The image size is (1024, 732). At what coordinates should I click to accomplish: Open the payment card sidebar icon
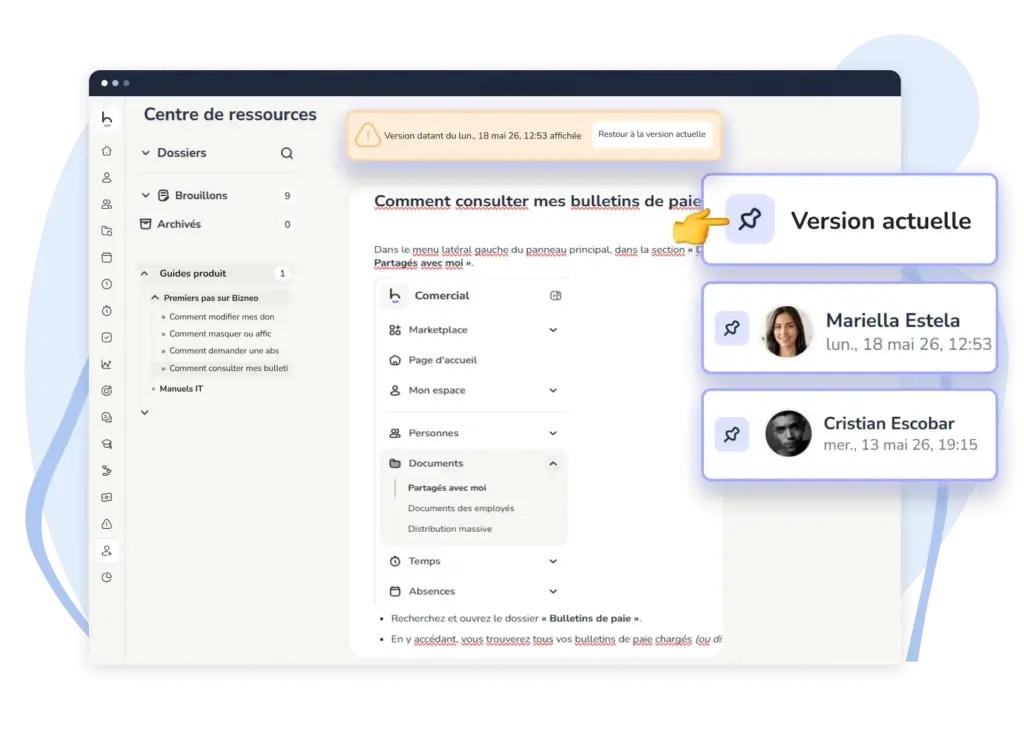(x=106, y=498)
